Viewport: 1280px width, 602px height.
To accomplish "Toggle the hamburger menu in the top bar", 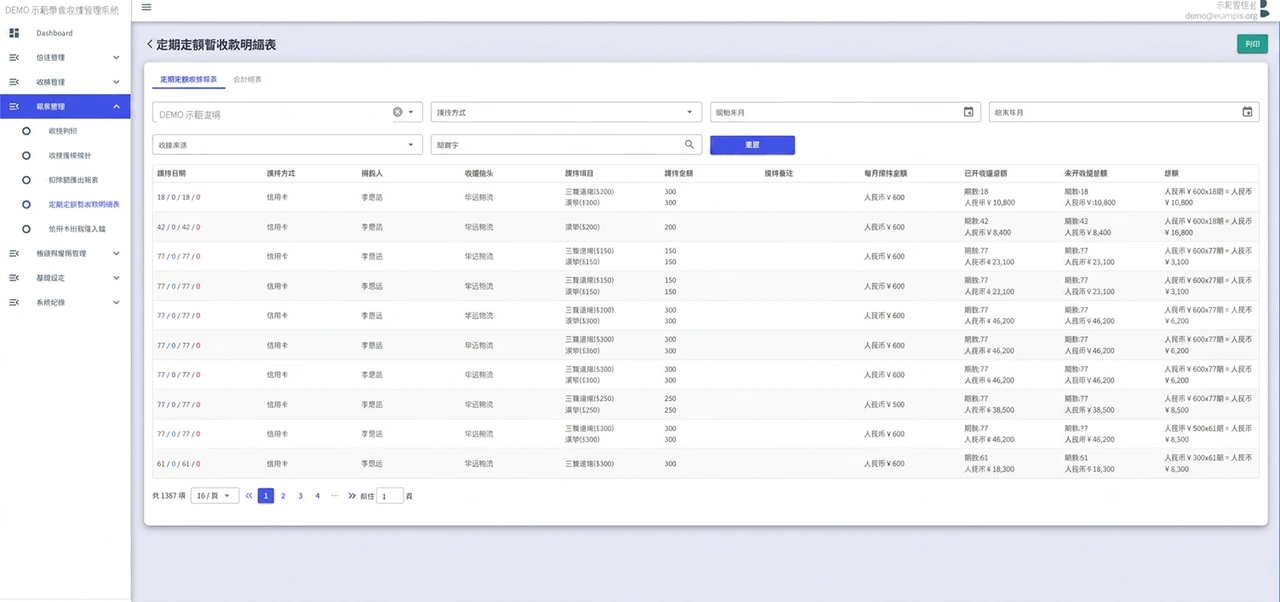I will tap(147, 7).
